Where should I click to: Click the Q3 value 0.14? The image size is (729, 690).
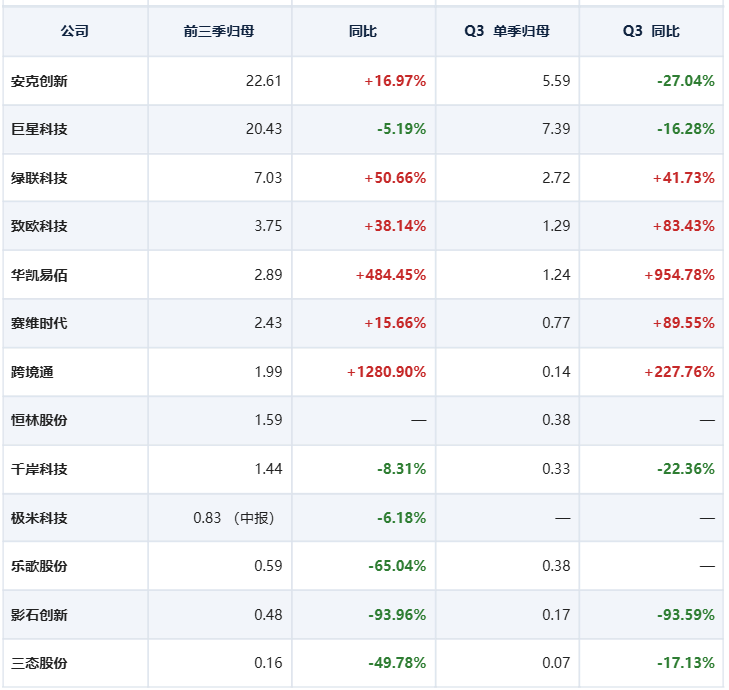[556, 372]
